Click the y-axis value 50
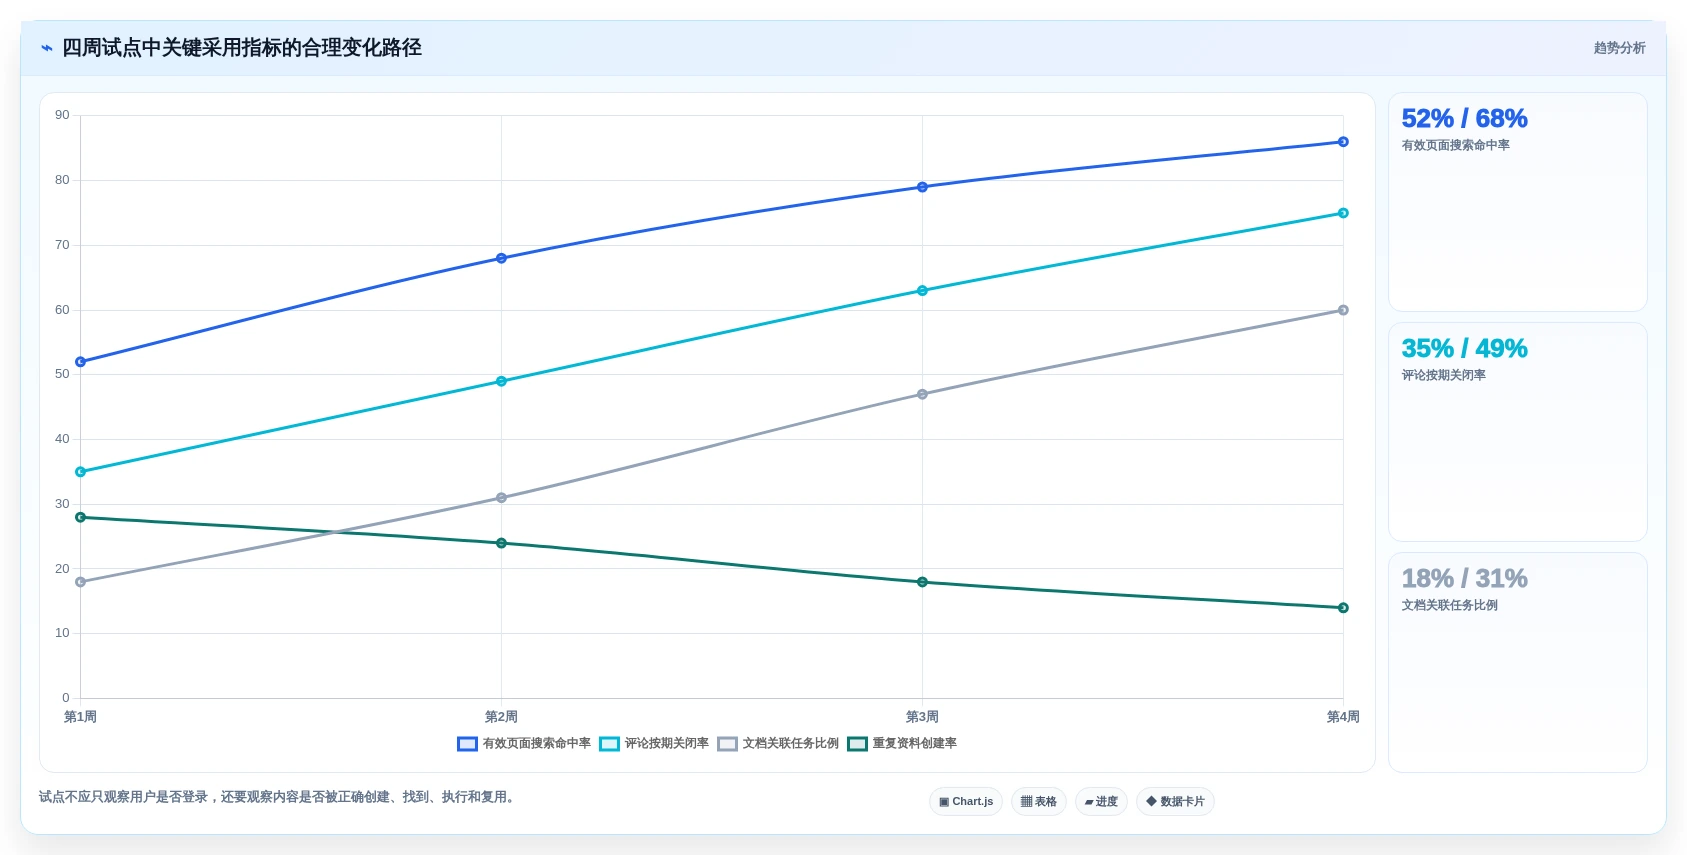 coord(62,374)
